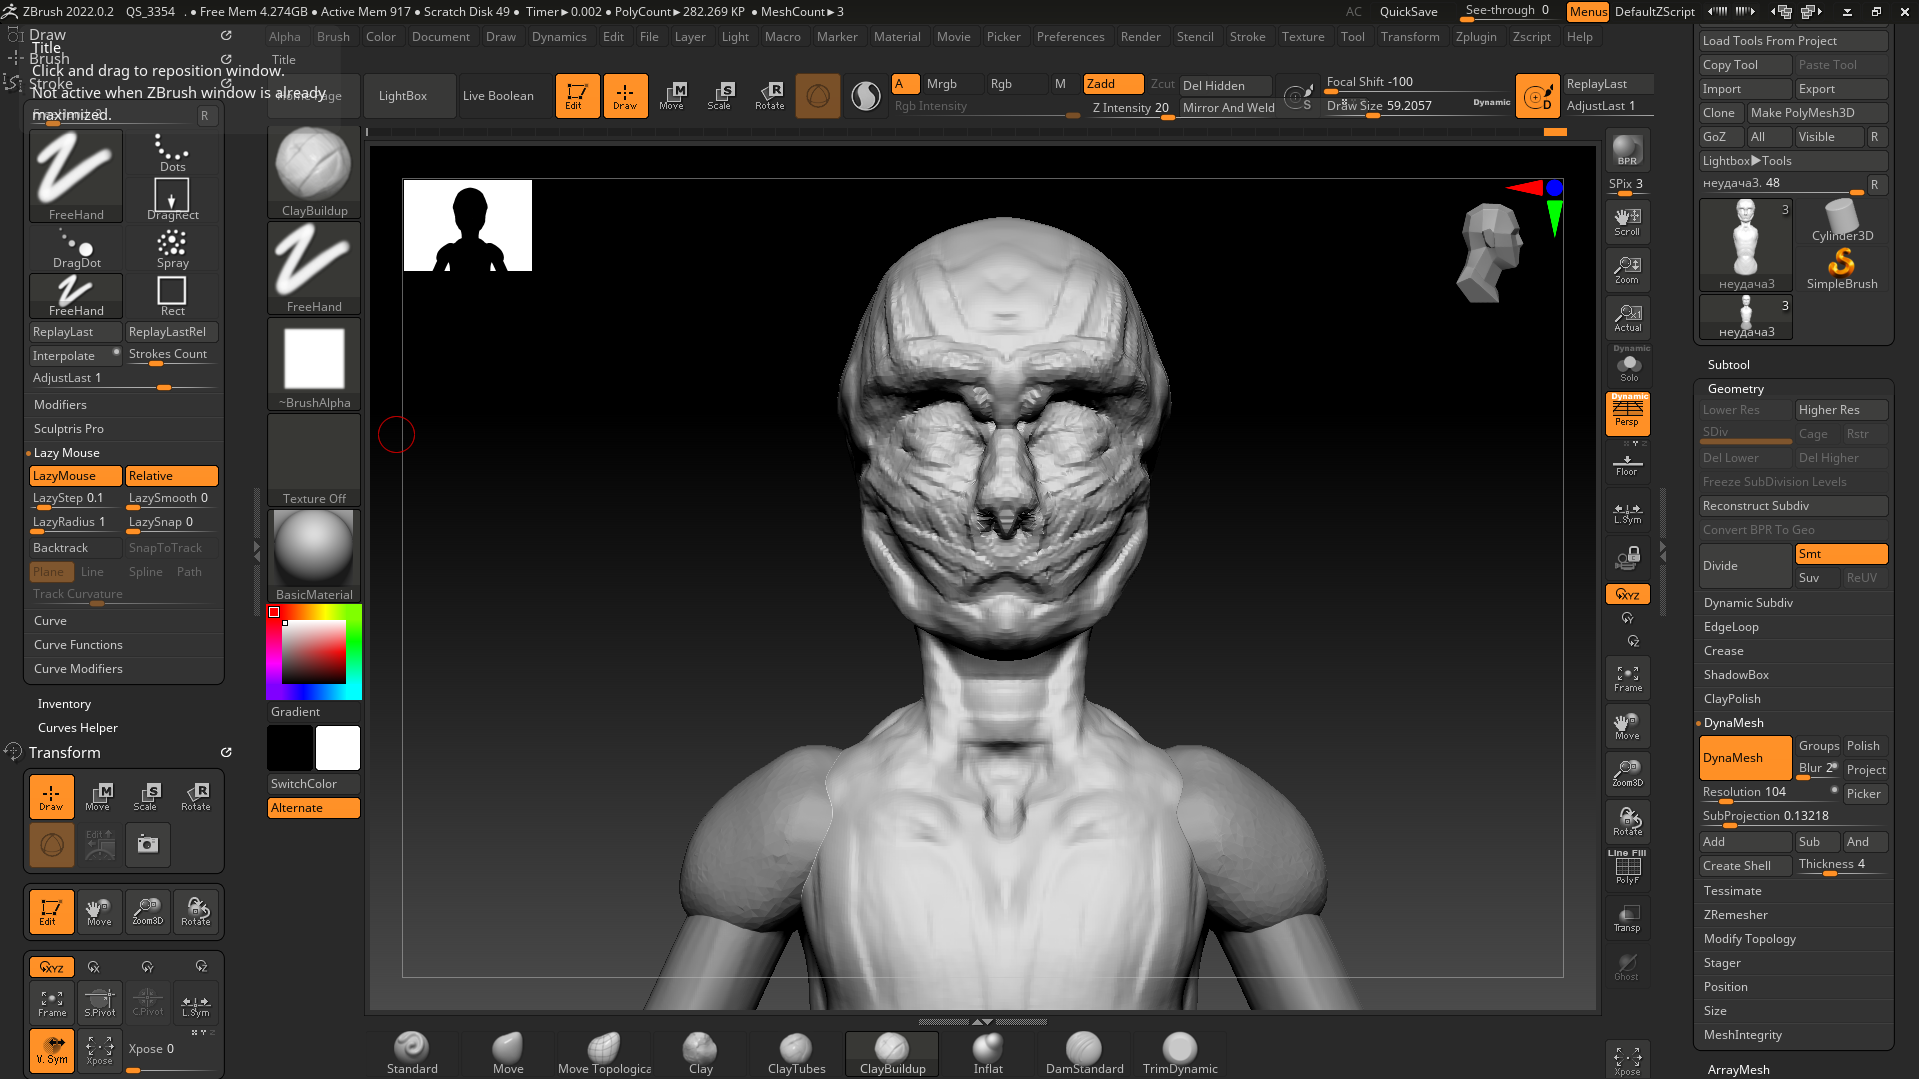Expand the Subtool panel
This screenshot has width=1919, height=1079.
1728,365
